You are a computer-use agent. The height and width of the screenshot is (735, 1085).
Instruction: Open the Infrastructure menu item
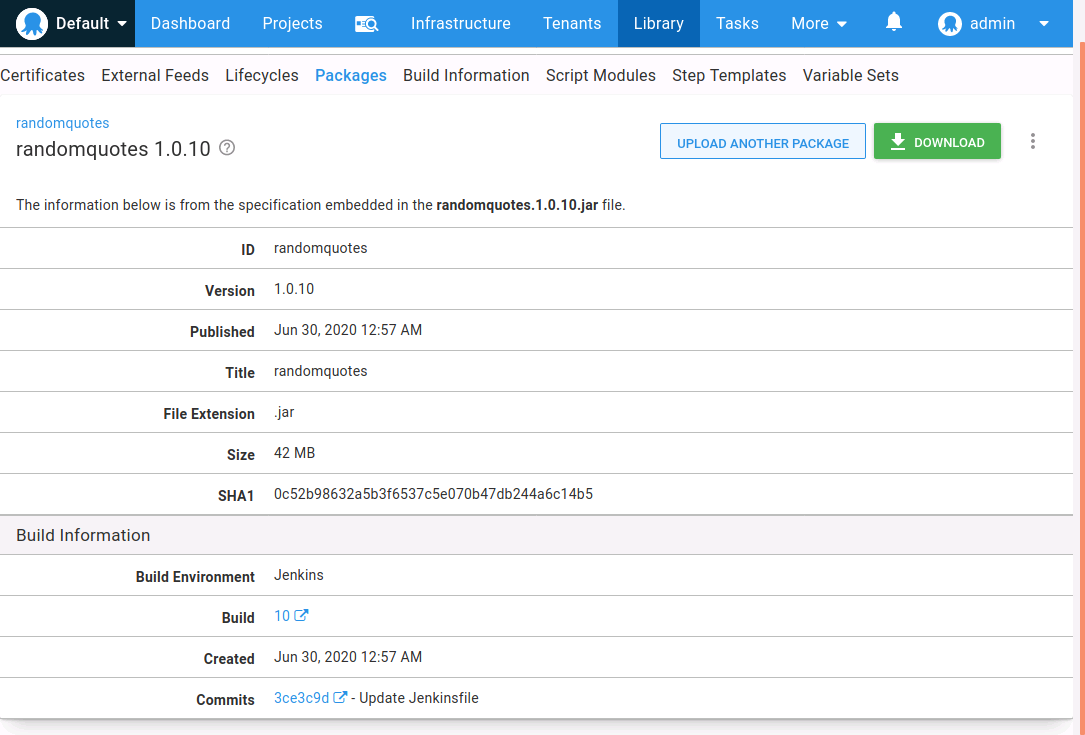[460, 24]
